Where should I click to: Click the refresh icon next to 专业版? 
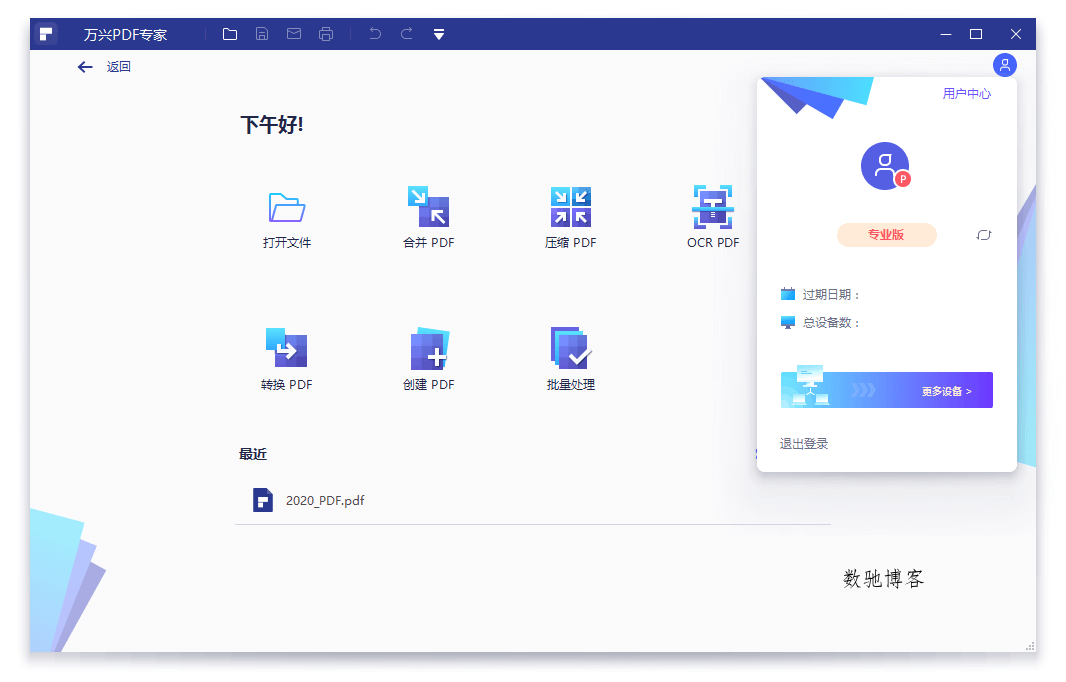pyautogui.click(x=984, y=235)
